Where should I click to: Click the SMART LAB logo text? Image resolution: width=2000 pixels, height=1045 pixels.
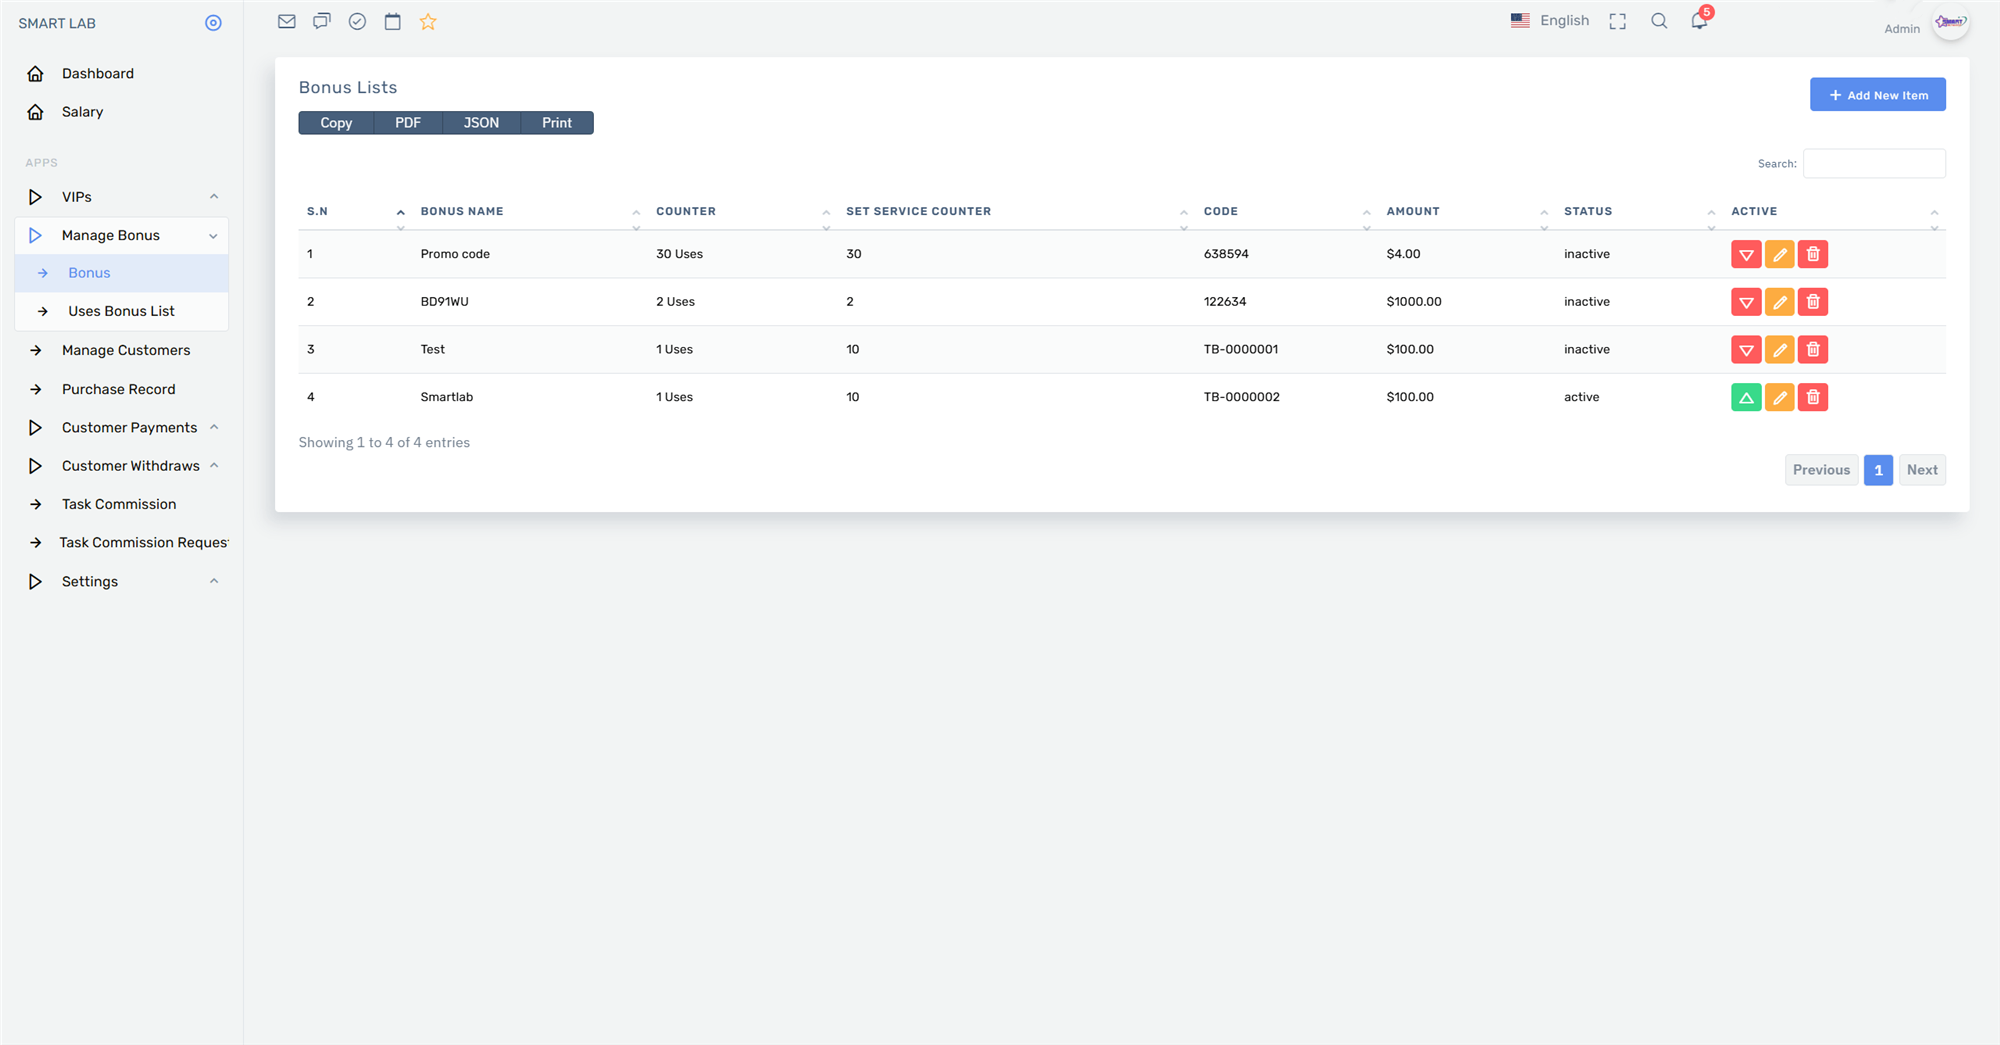point(57,23)
